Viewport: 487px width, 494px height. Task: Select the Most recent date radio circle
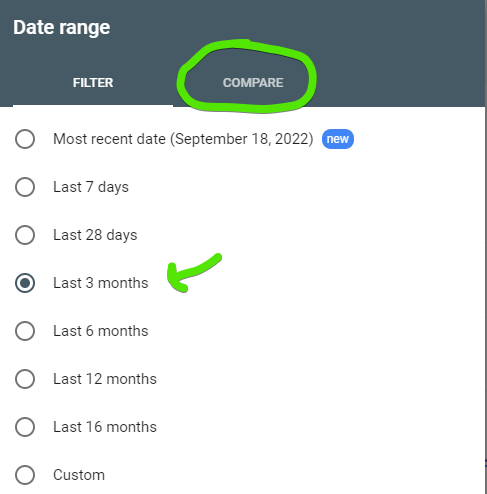[x=25, y=139]
